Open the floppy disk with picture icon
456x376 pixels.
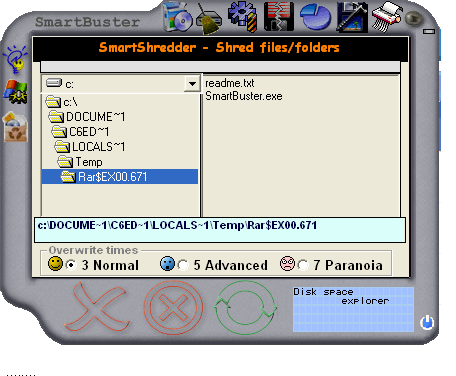(352, 17)
